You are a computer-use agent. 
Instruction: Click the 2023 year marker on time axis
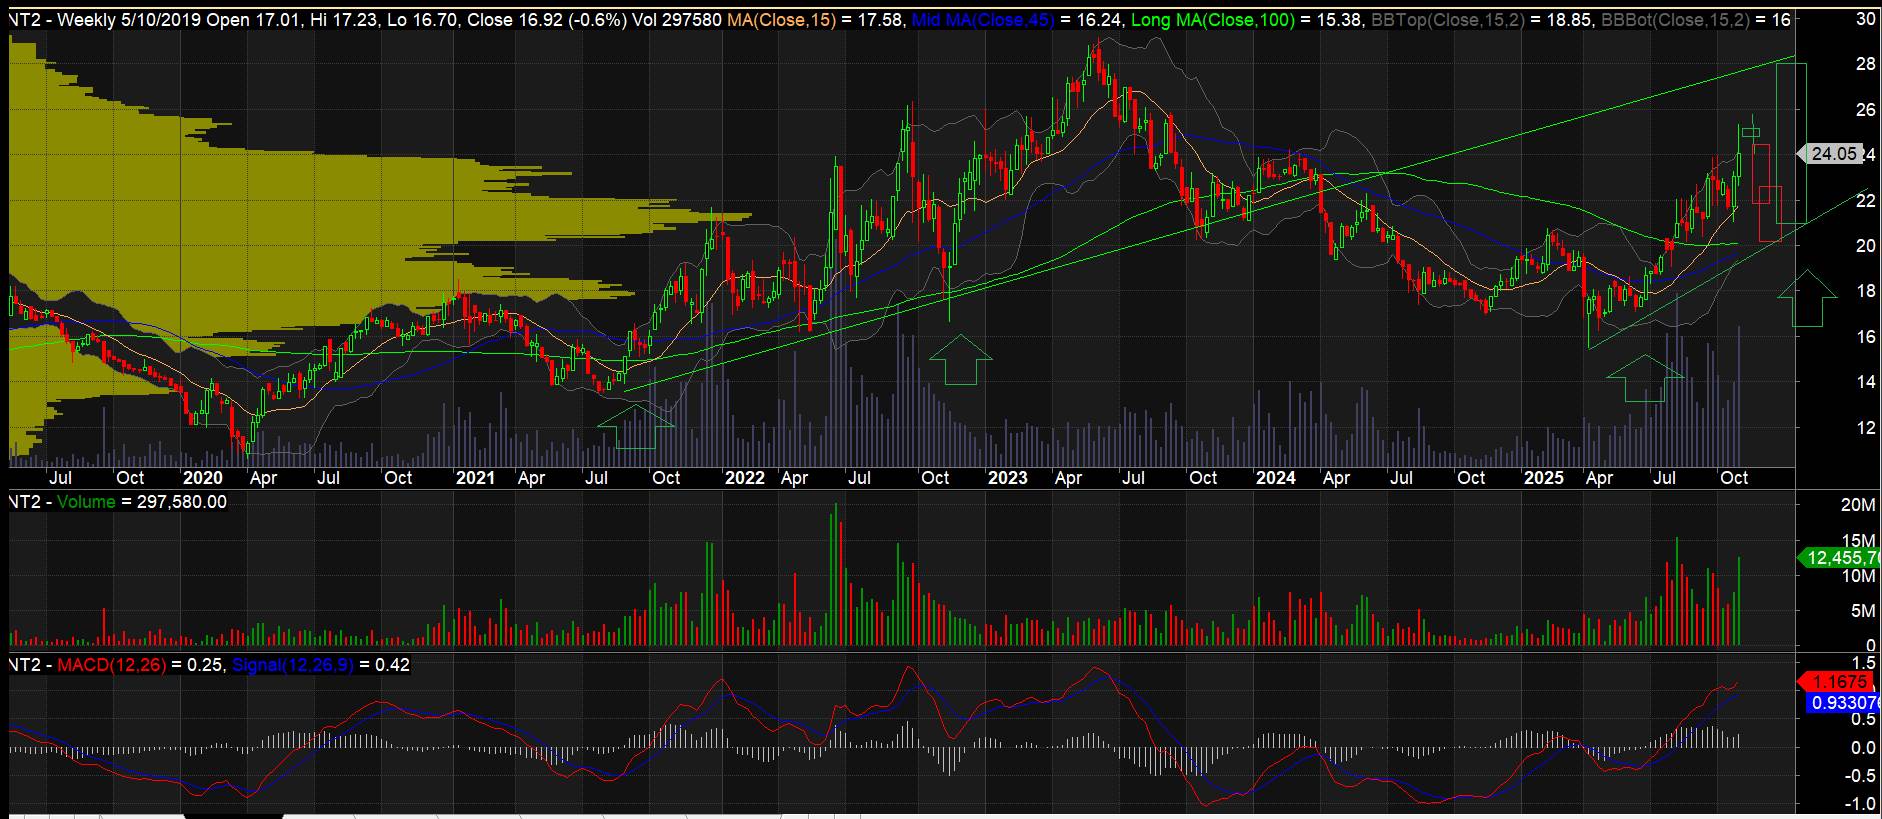click(1007, 478)
